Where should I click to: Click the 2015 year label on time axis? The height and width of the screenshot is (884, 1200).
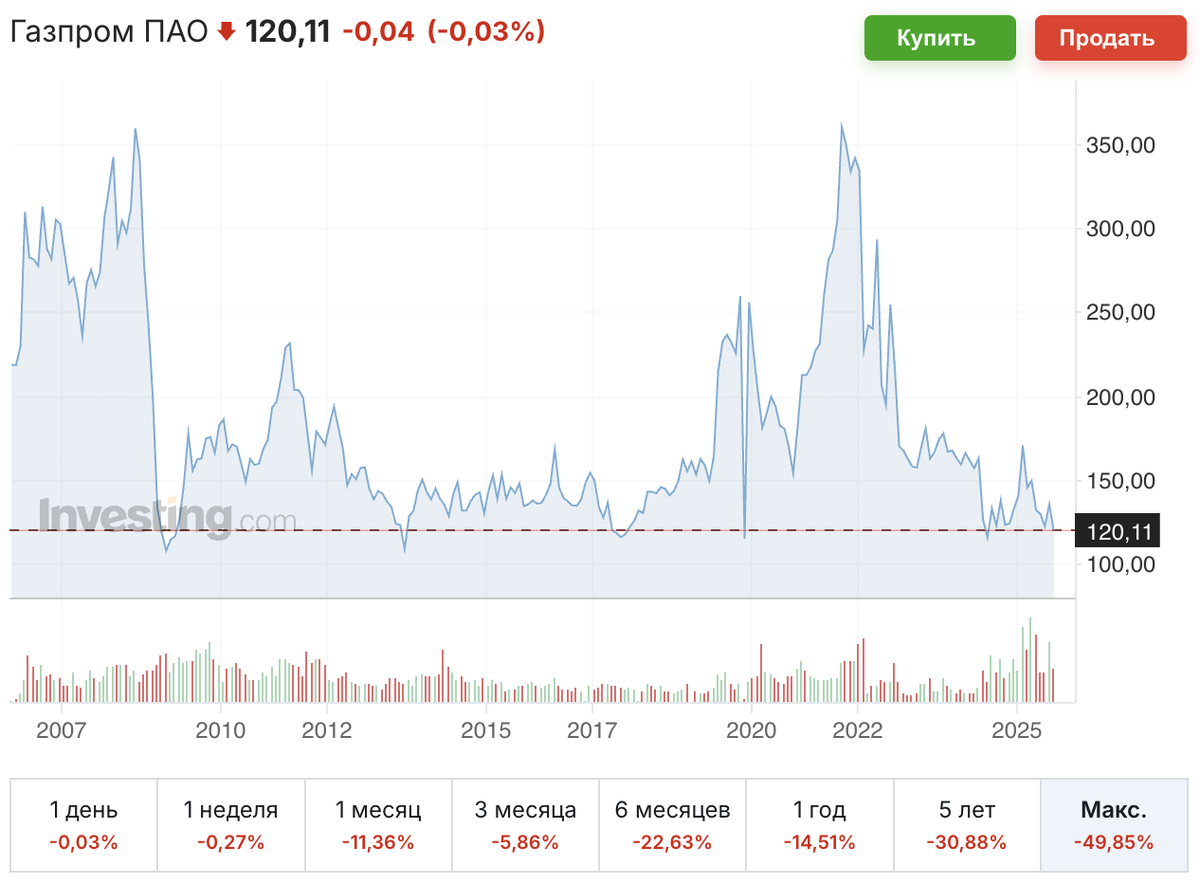(x=486, y=730)
